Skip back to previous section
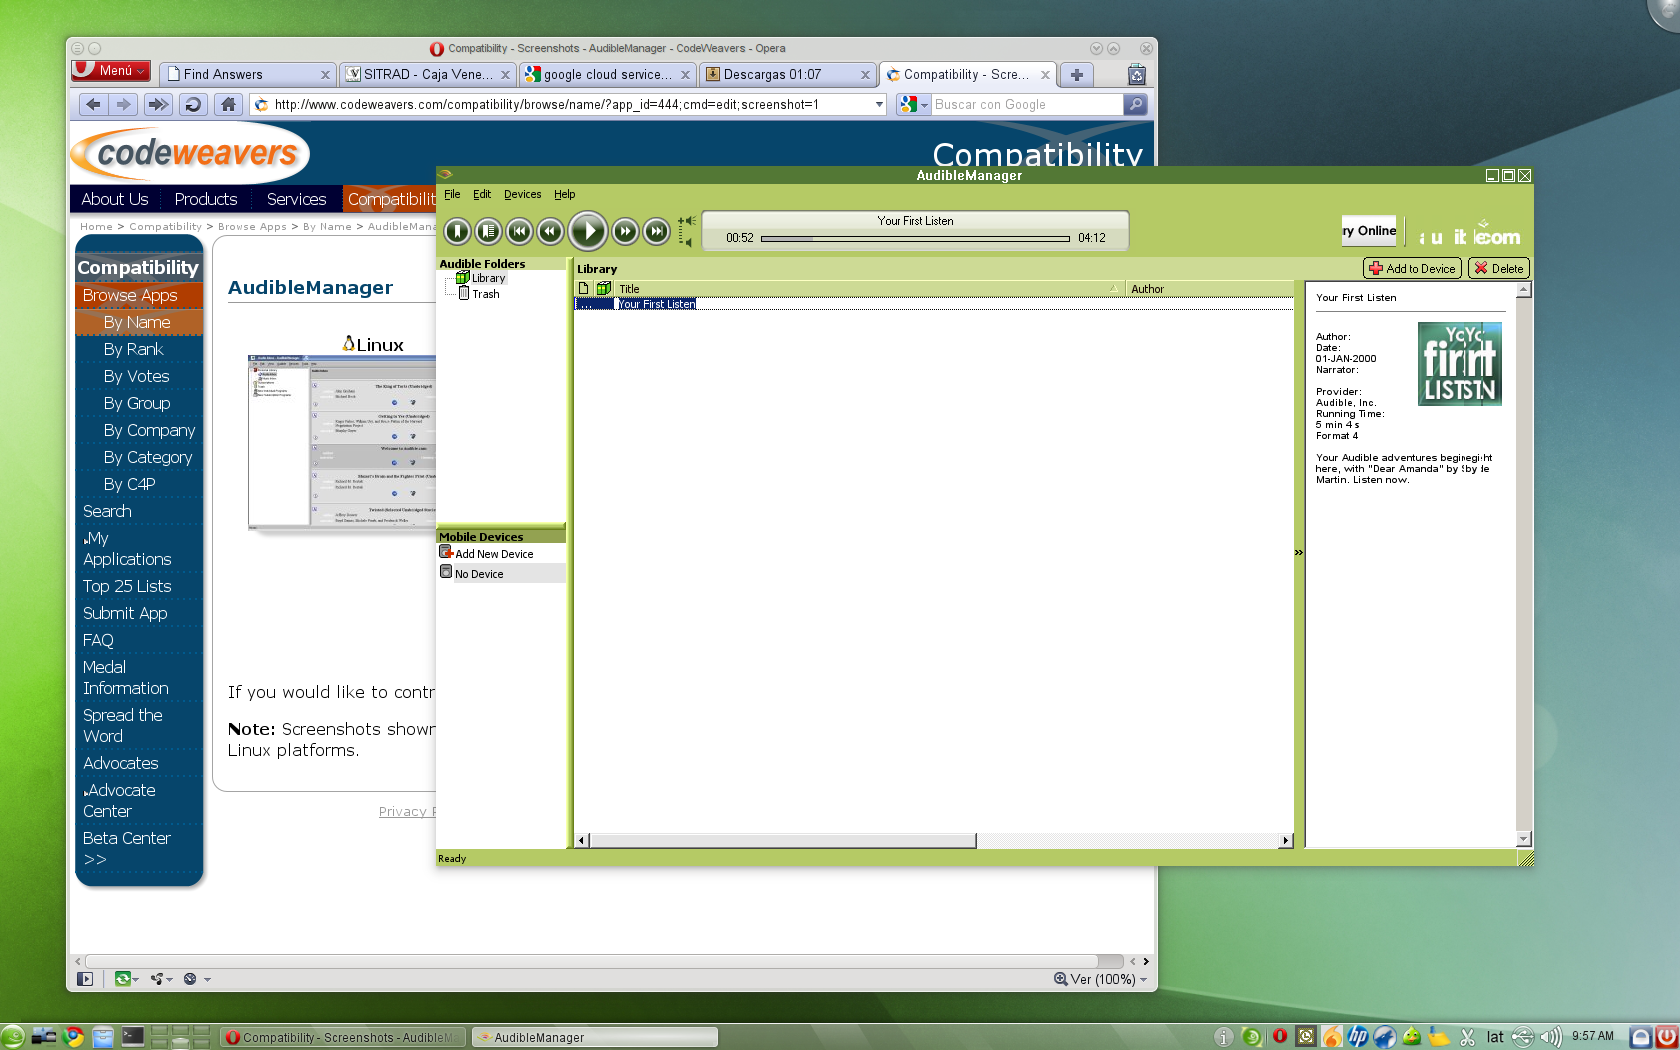This screenshot has height=1050, width=1680. click(520, 231)
